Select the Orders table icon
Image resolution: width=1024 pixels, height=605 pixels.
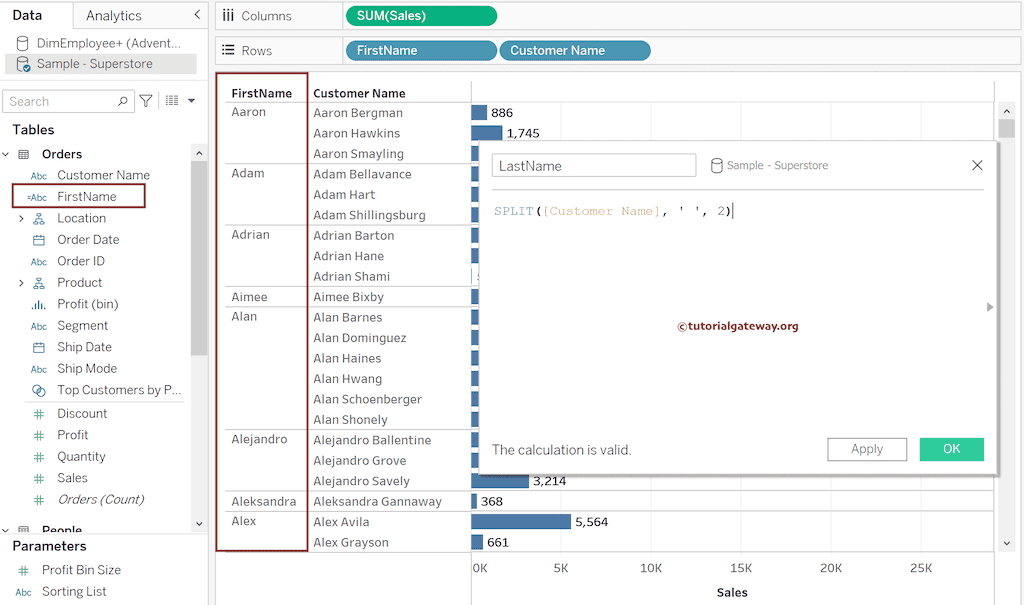coord(24,154)
